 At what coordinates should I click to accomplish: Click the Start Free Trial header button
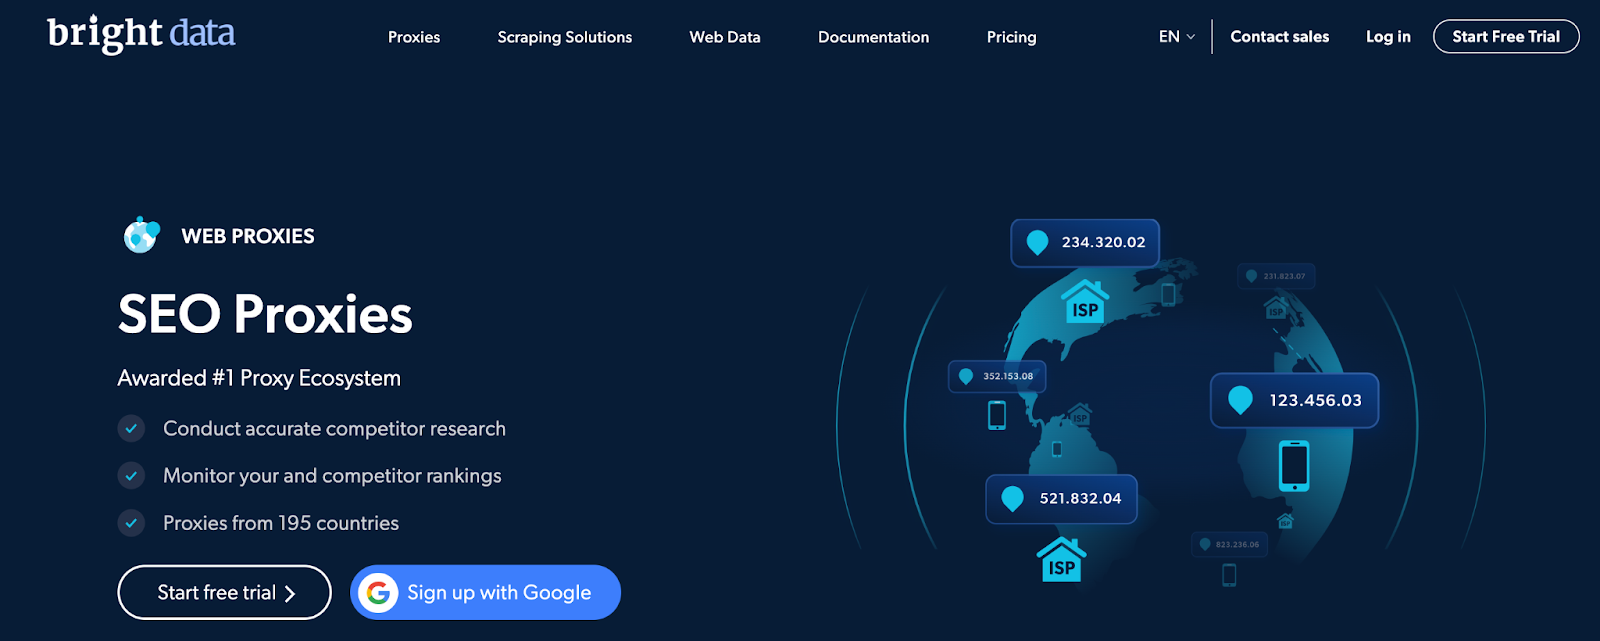point(1506,37)
